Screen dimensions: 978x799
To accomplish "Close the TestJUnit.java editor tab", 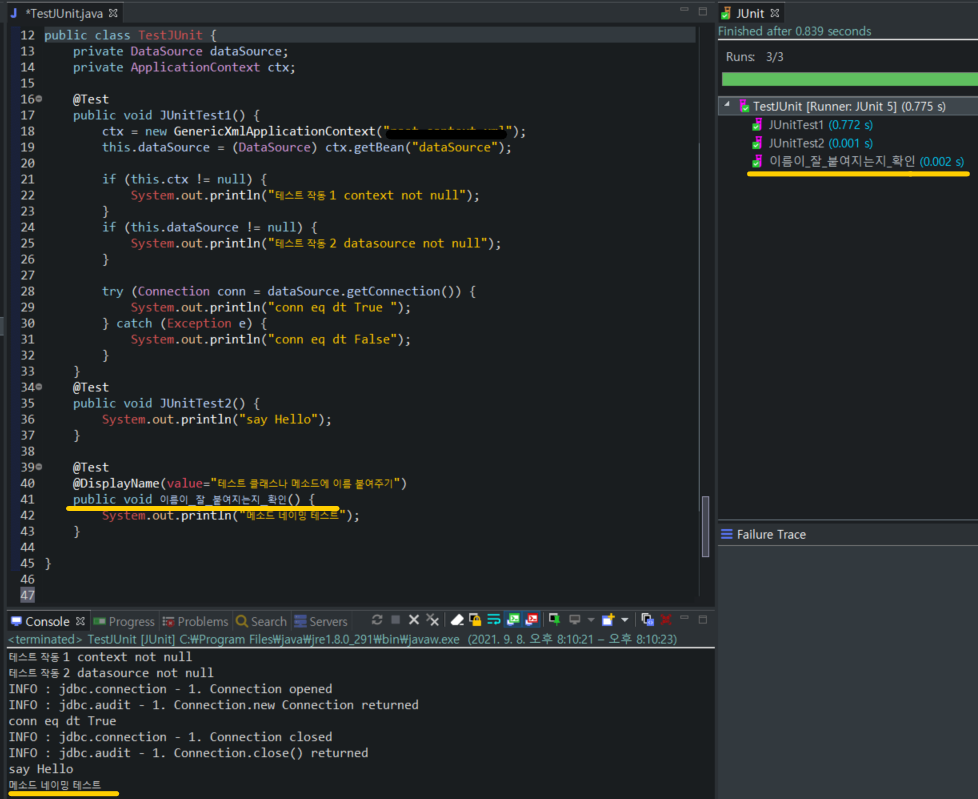I will (x=113, y=13).
